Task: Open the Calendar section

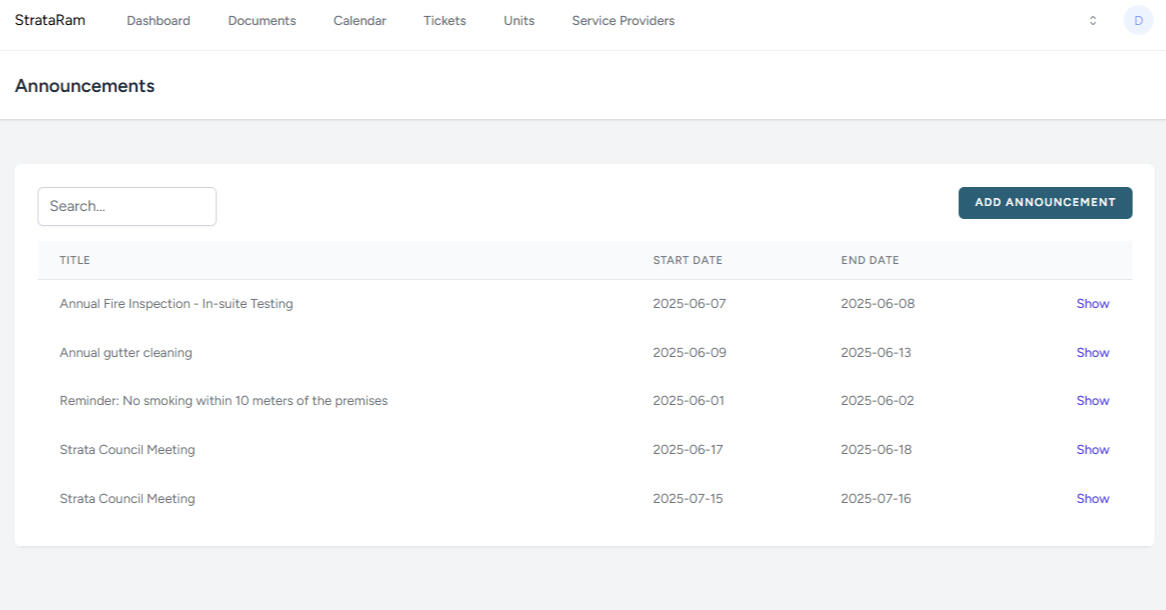Action: 359,20
